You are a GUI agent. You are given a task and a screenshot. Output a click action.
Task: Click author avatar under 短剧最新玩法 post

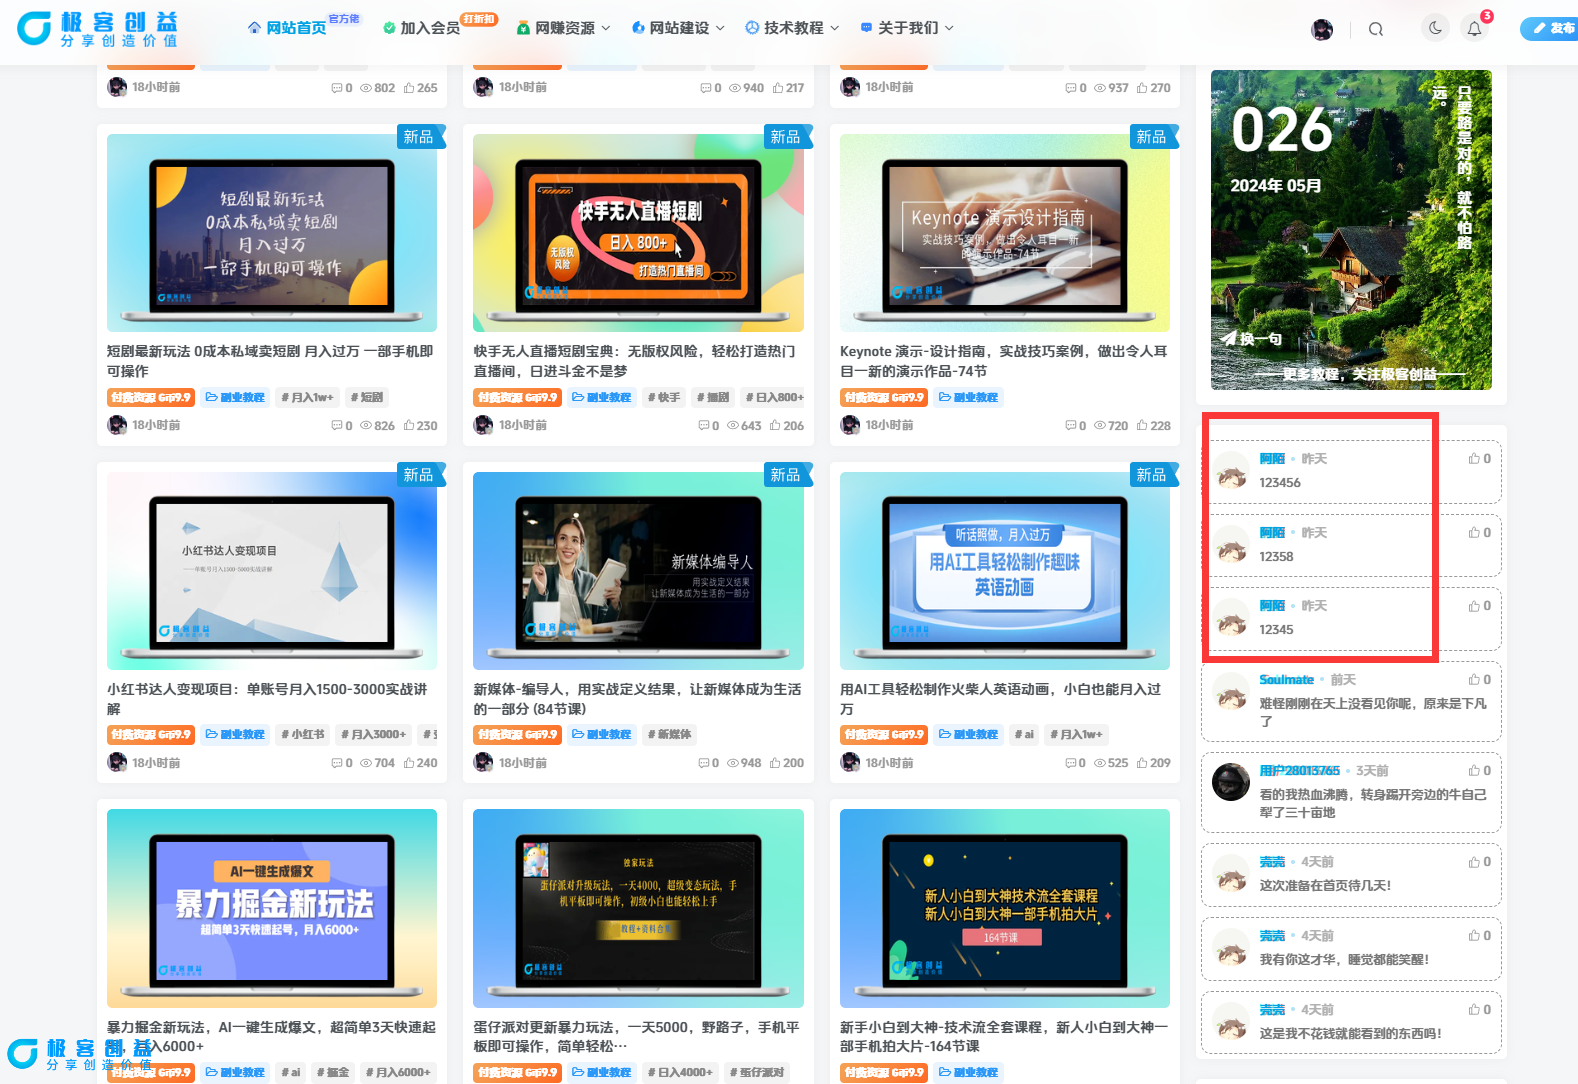[117, 425]
